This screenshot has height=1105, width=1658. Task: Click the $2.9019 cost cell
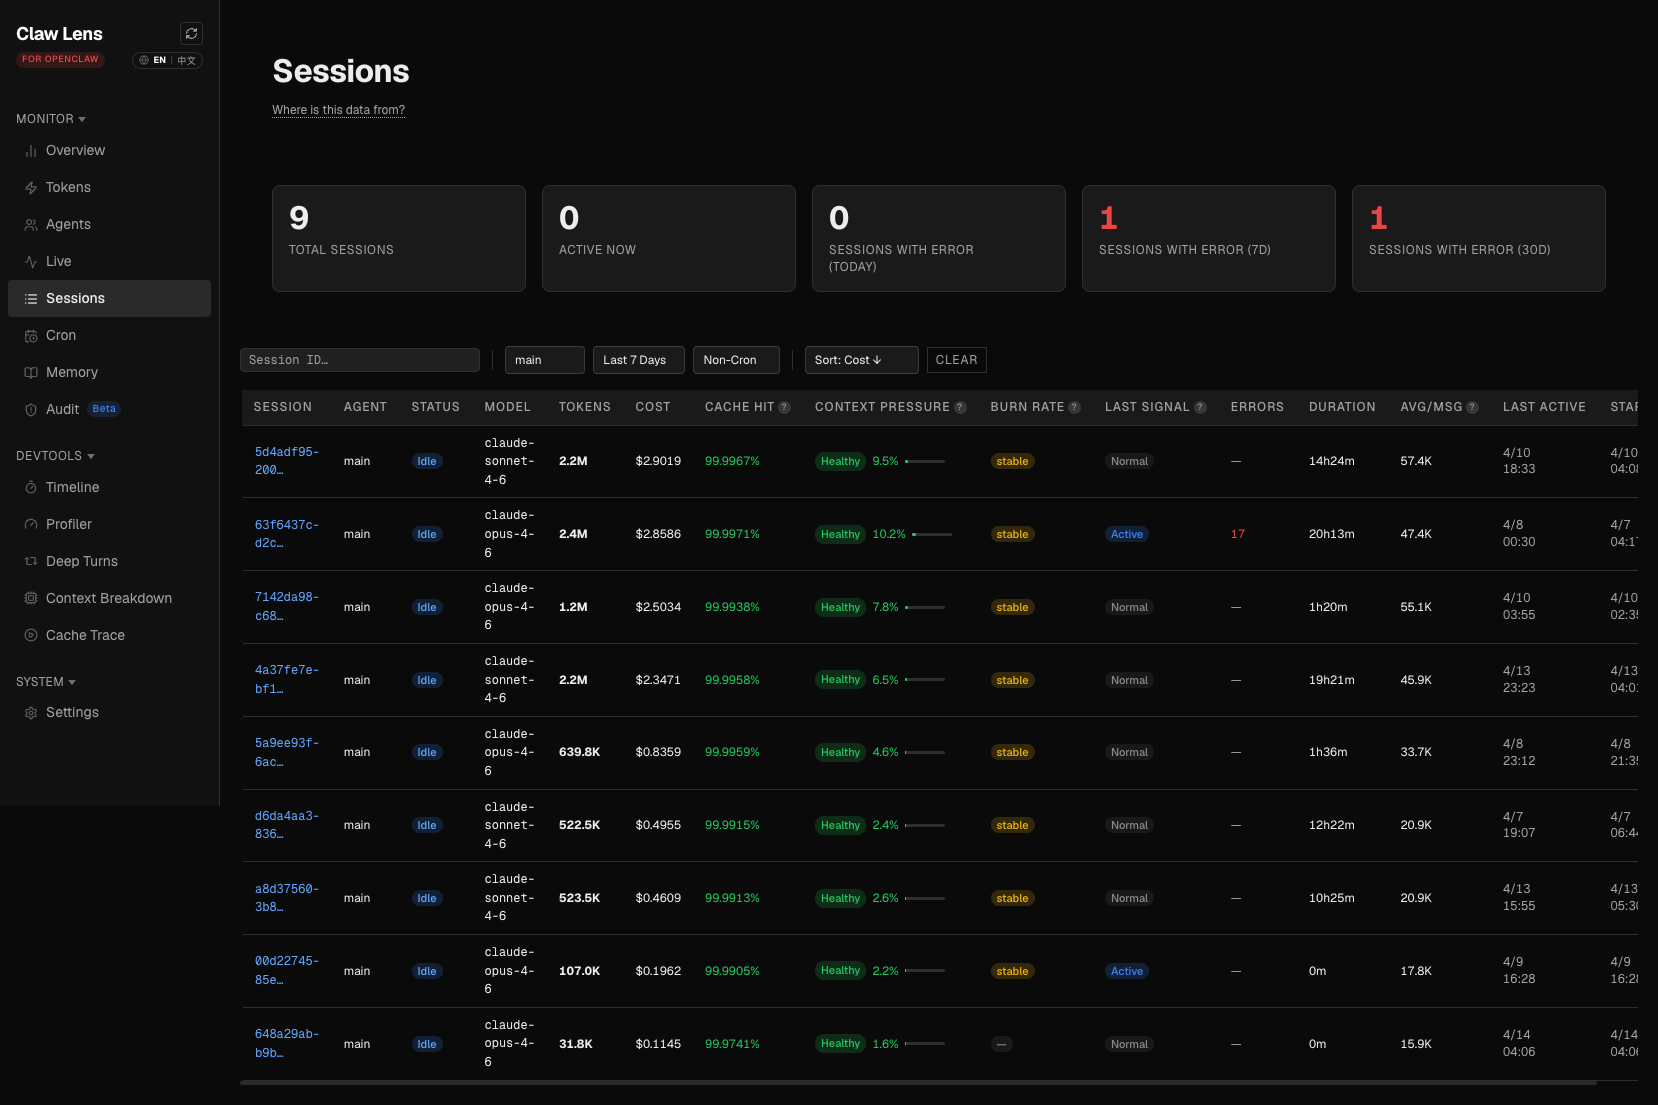click(658, 462)
